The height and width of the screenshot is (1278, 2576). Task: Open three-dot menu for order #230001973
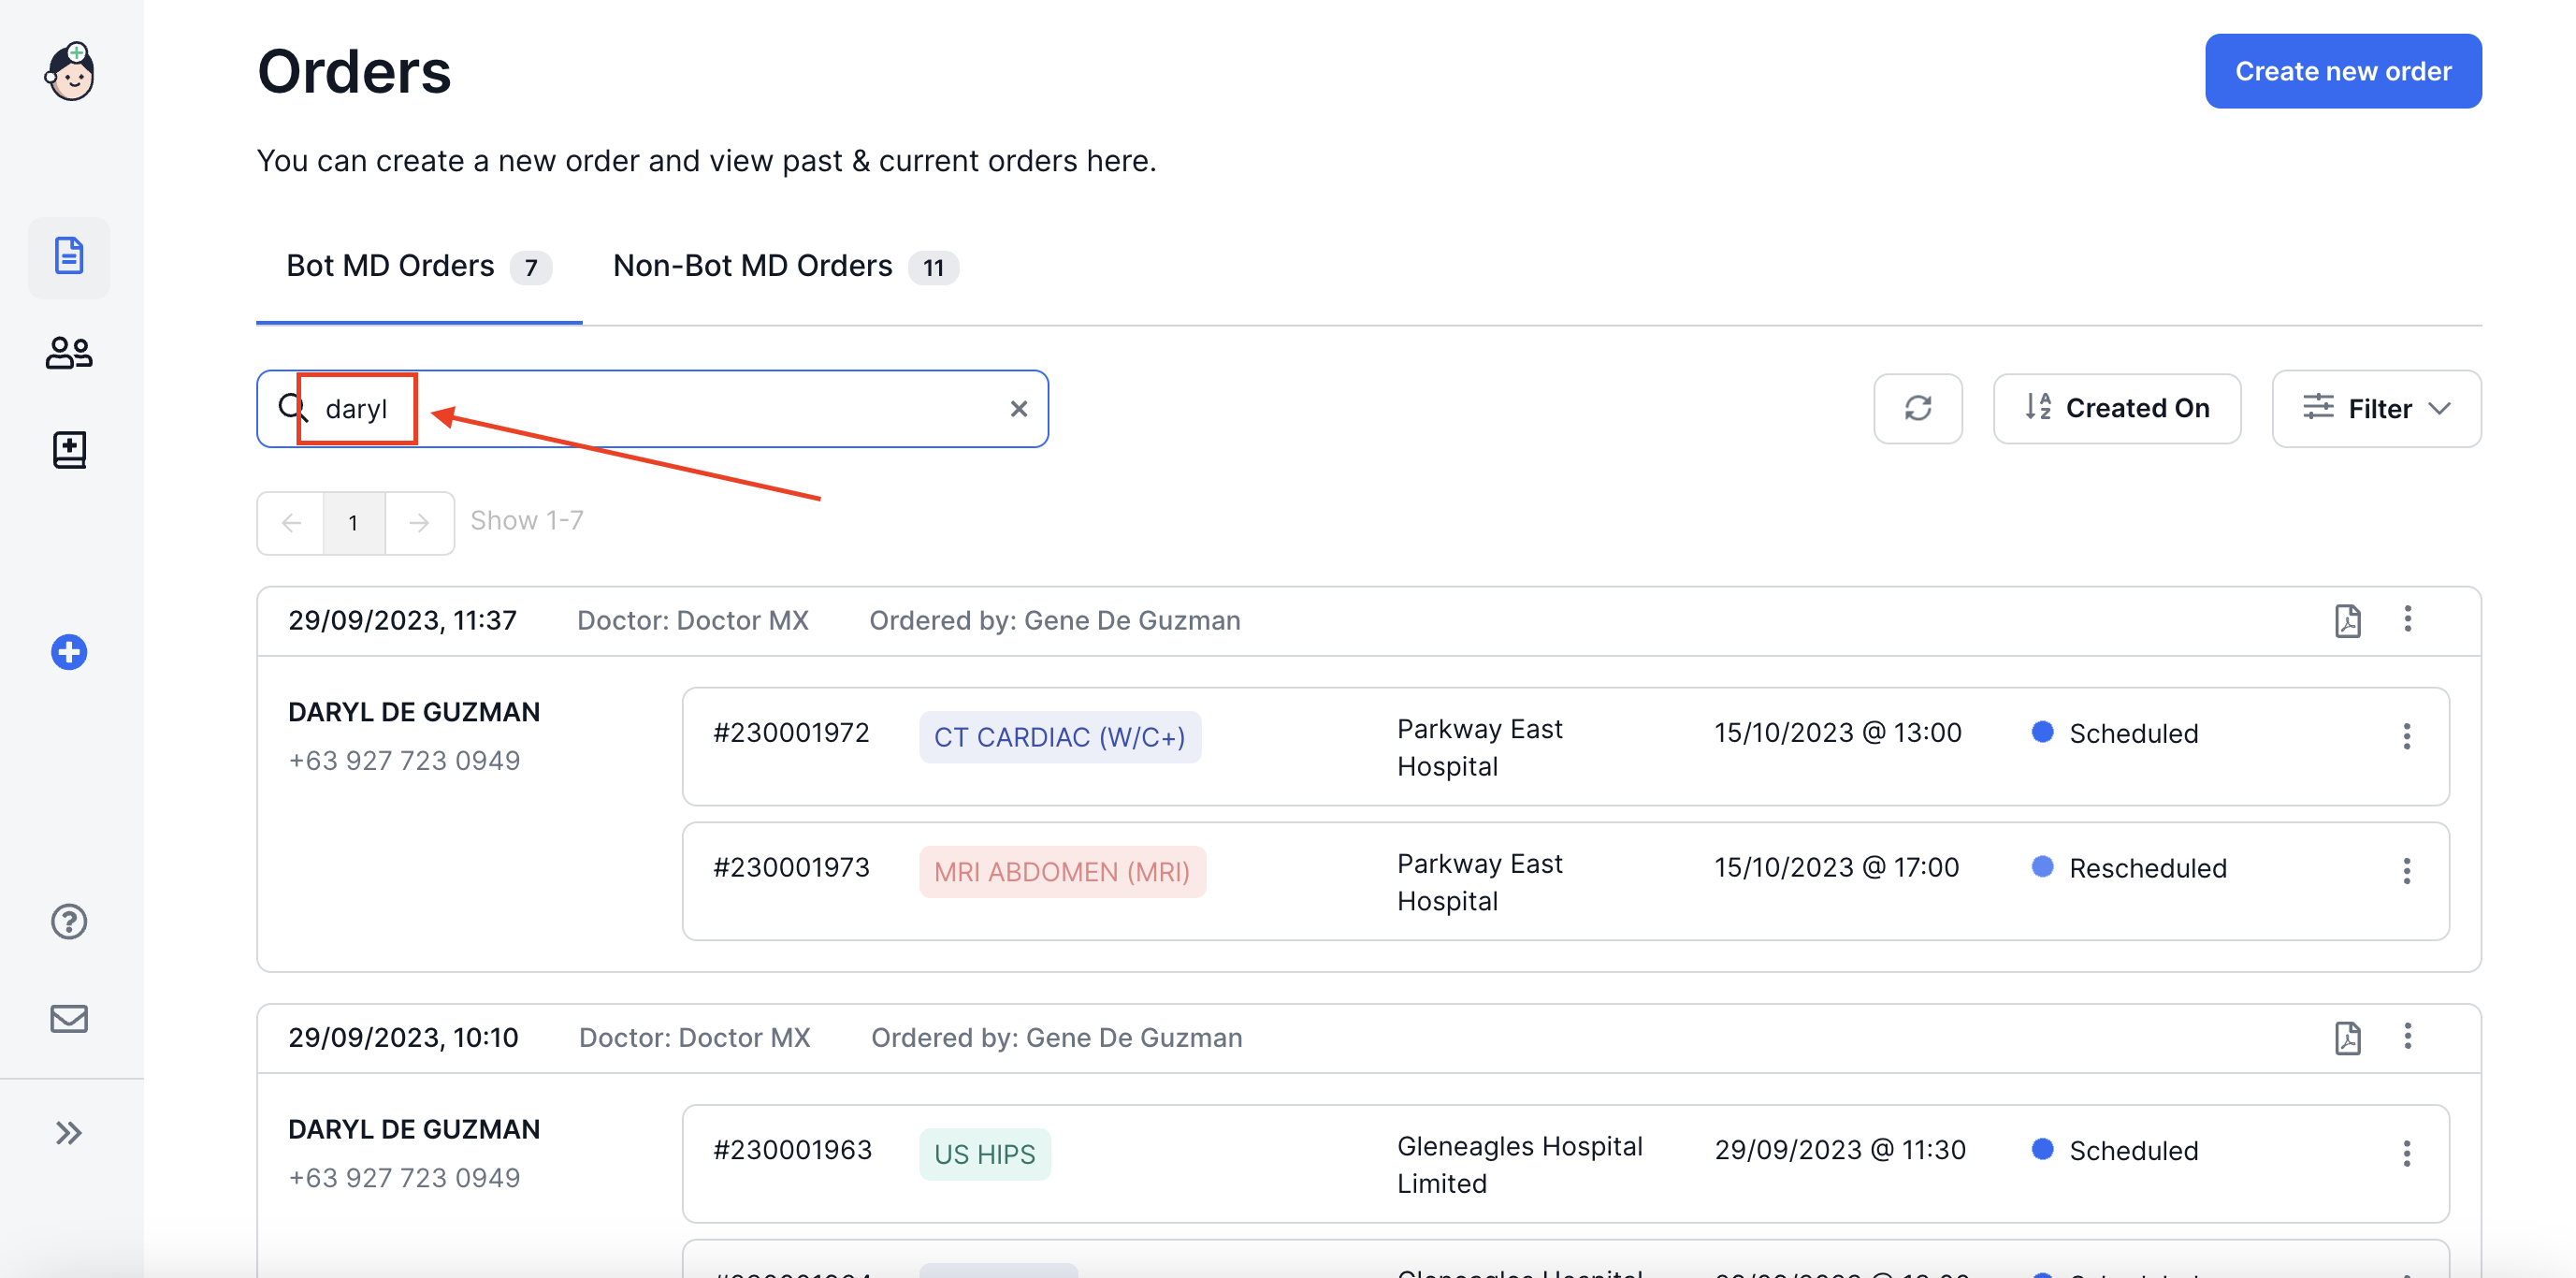point(2406,870)
